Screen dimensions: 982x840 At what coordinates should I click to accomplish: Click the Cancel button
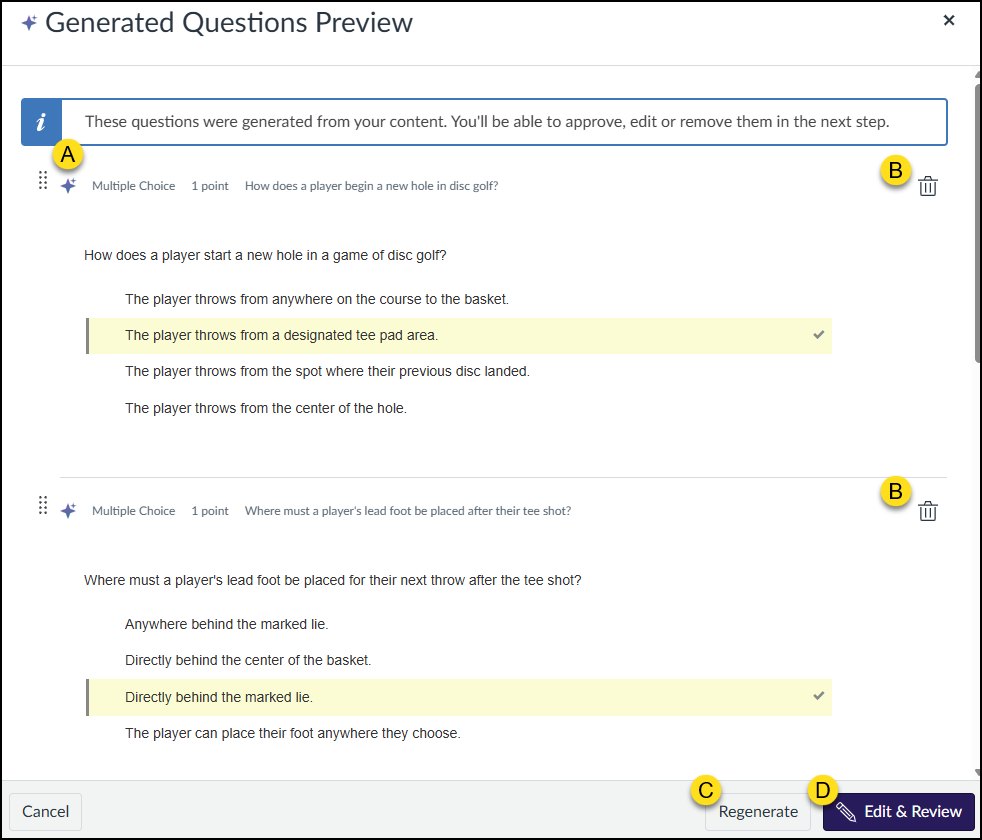coord(45,811)
